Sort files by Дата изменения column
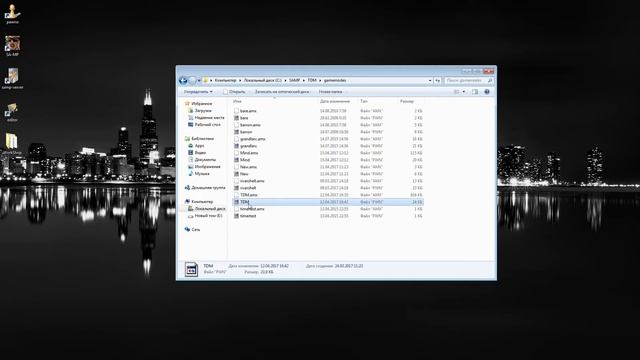The image size is (640, 360). coord(335,101)
